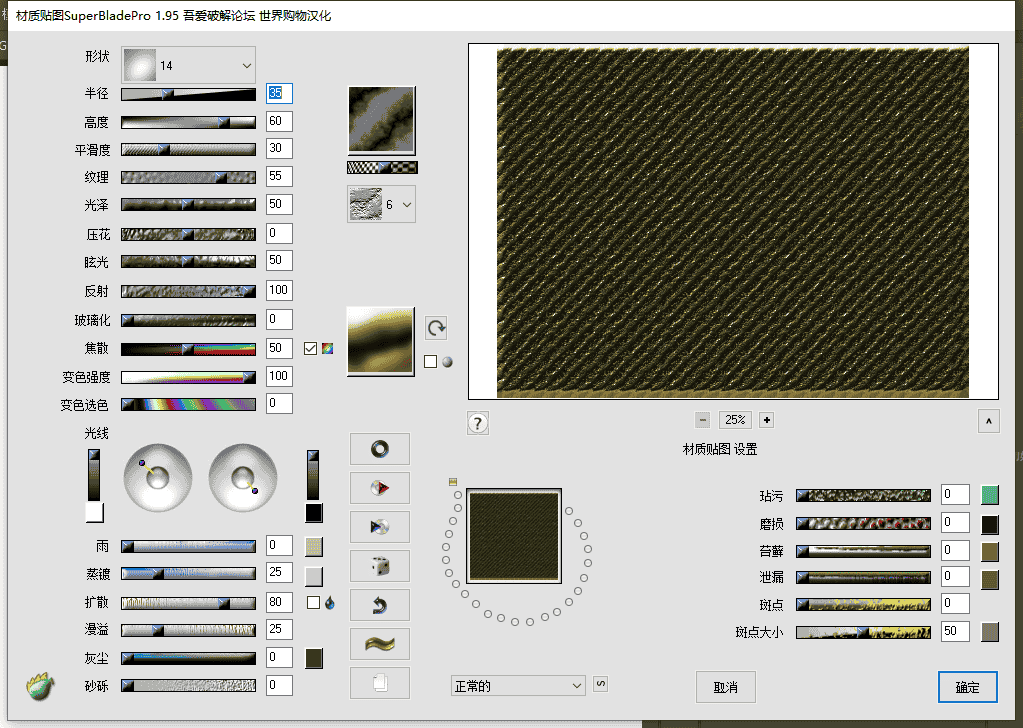Uncheck the rainbow checkbox beside 焦散

pos(310,349)
